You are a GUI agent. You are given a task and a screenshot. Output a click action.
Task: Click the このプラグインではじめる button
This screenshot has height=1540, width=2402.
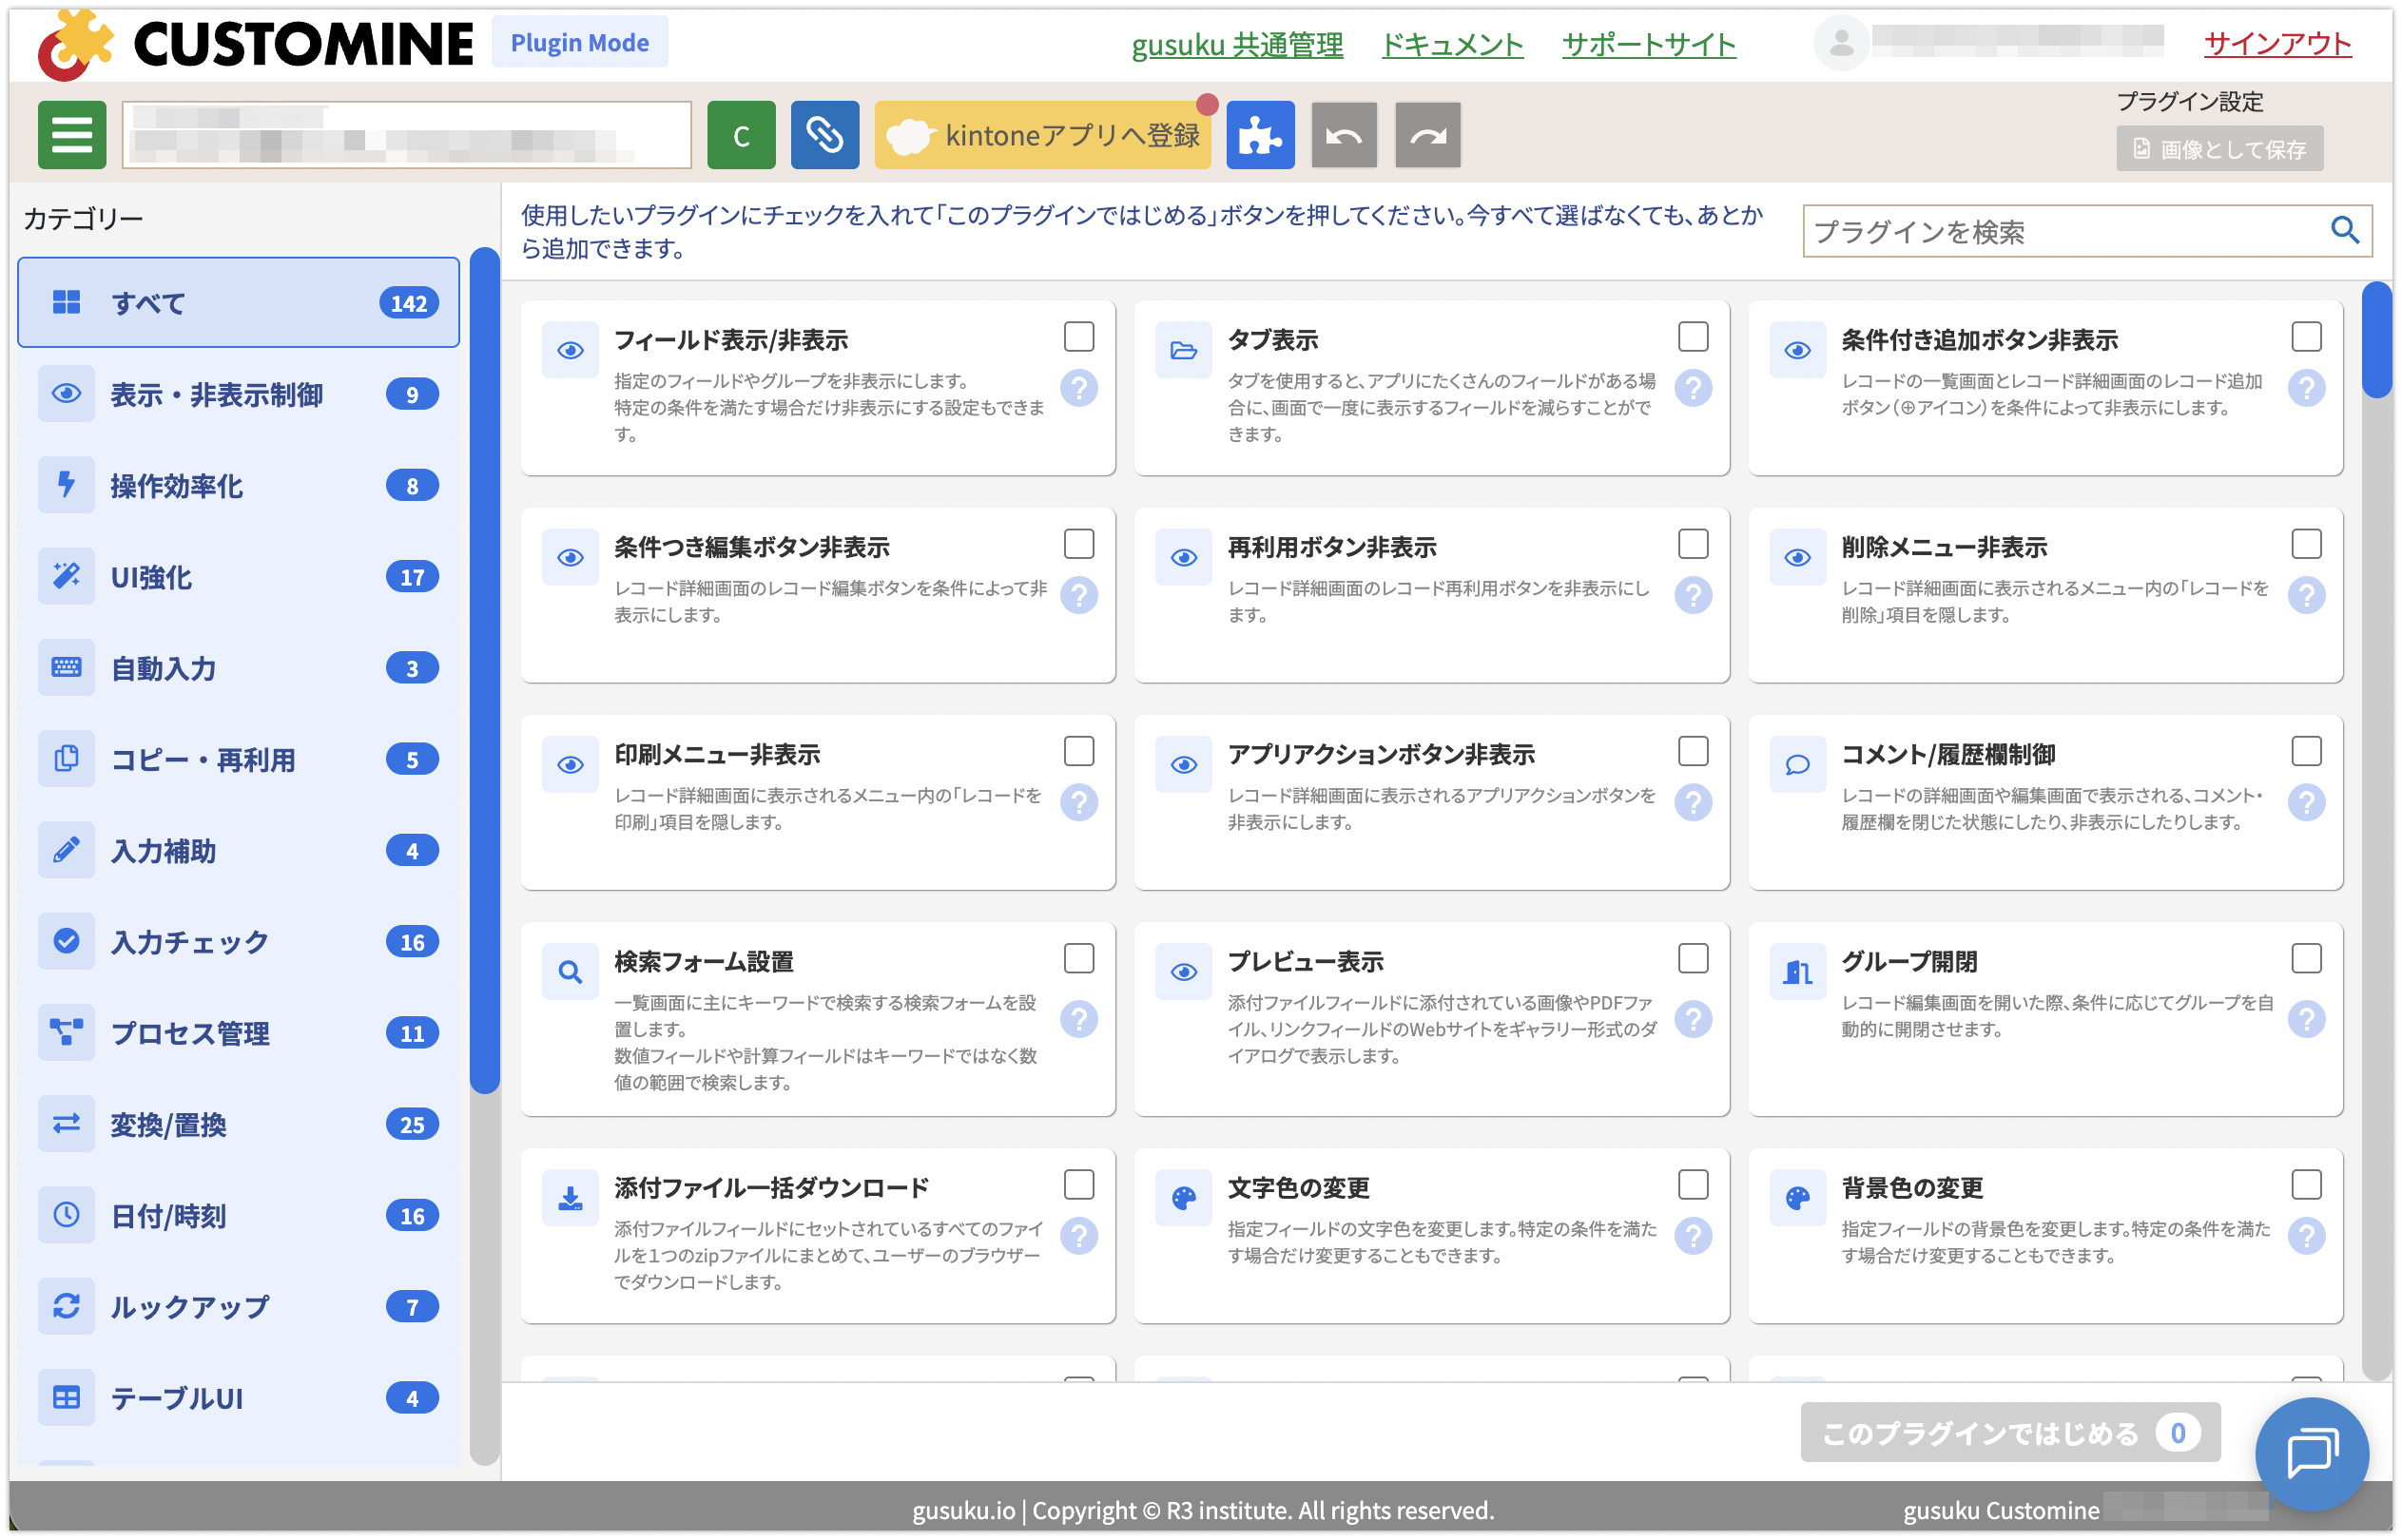[x=2010, y=1433]
